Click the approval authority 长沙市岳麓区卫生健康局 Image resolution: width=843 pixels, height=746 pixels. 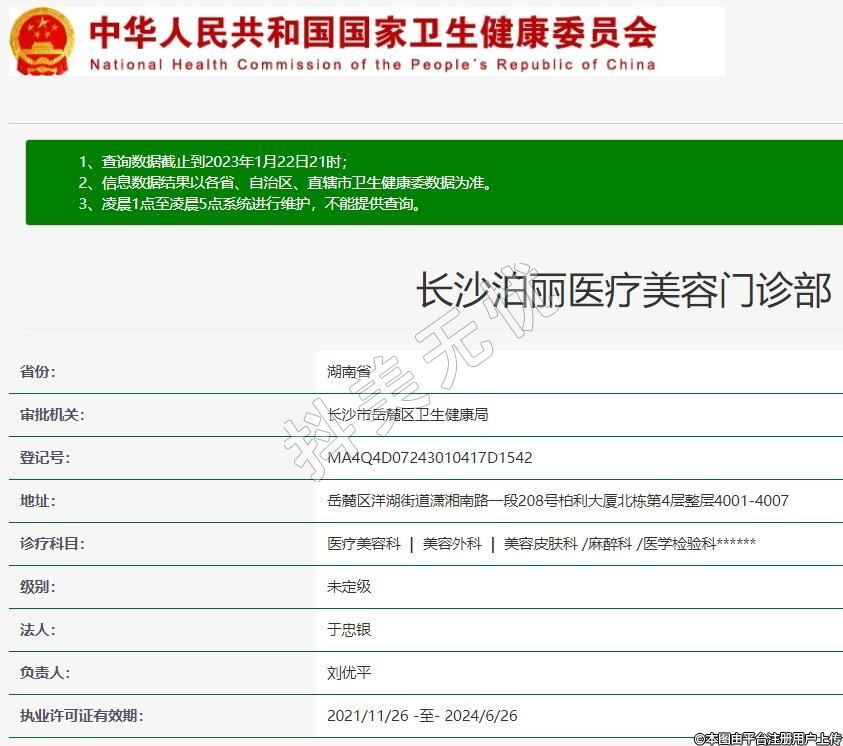coord(407,415)
